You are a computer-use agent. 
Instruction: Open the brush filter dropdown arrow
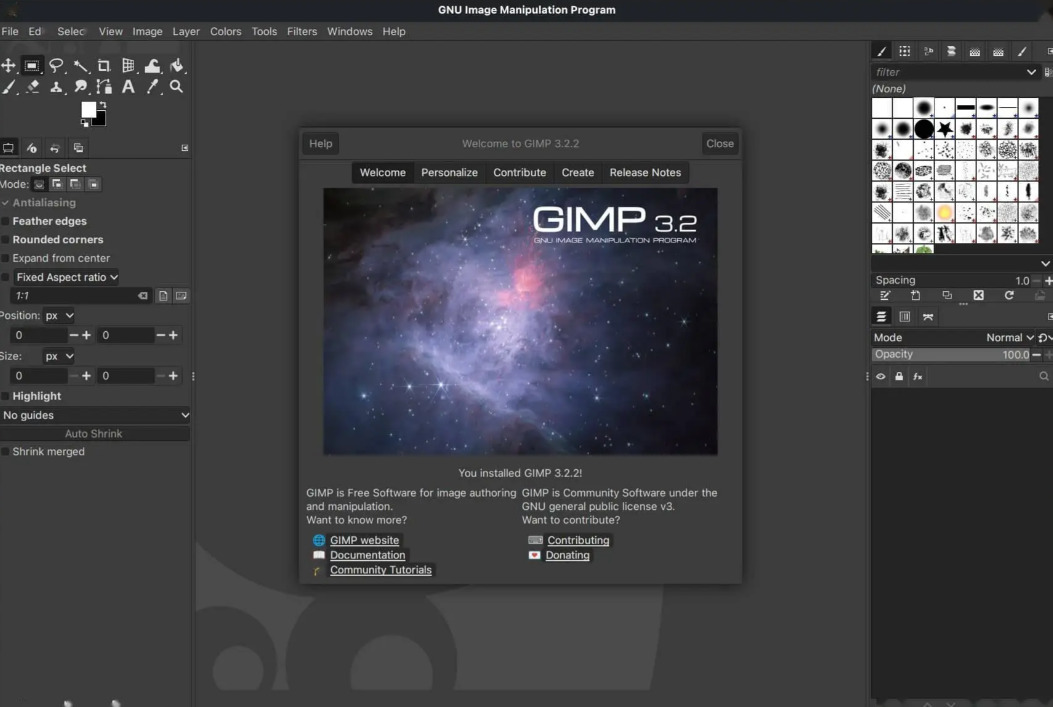1031,72
